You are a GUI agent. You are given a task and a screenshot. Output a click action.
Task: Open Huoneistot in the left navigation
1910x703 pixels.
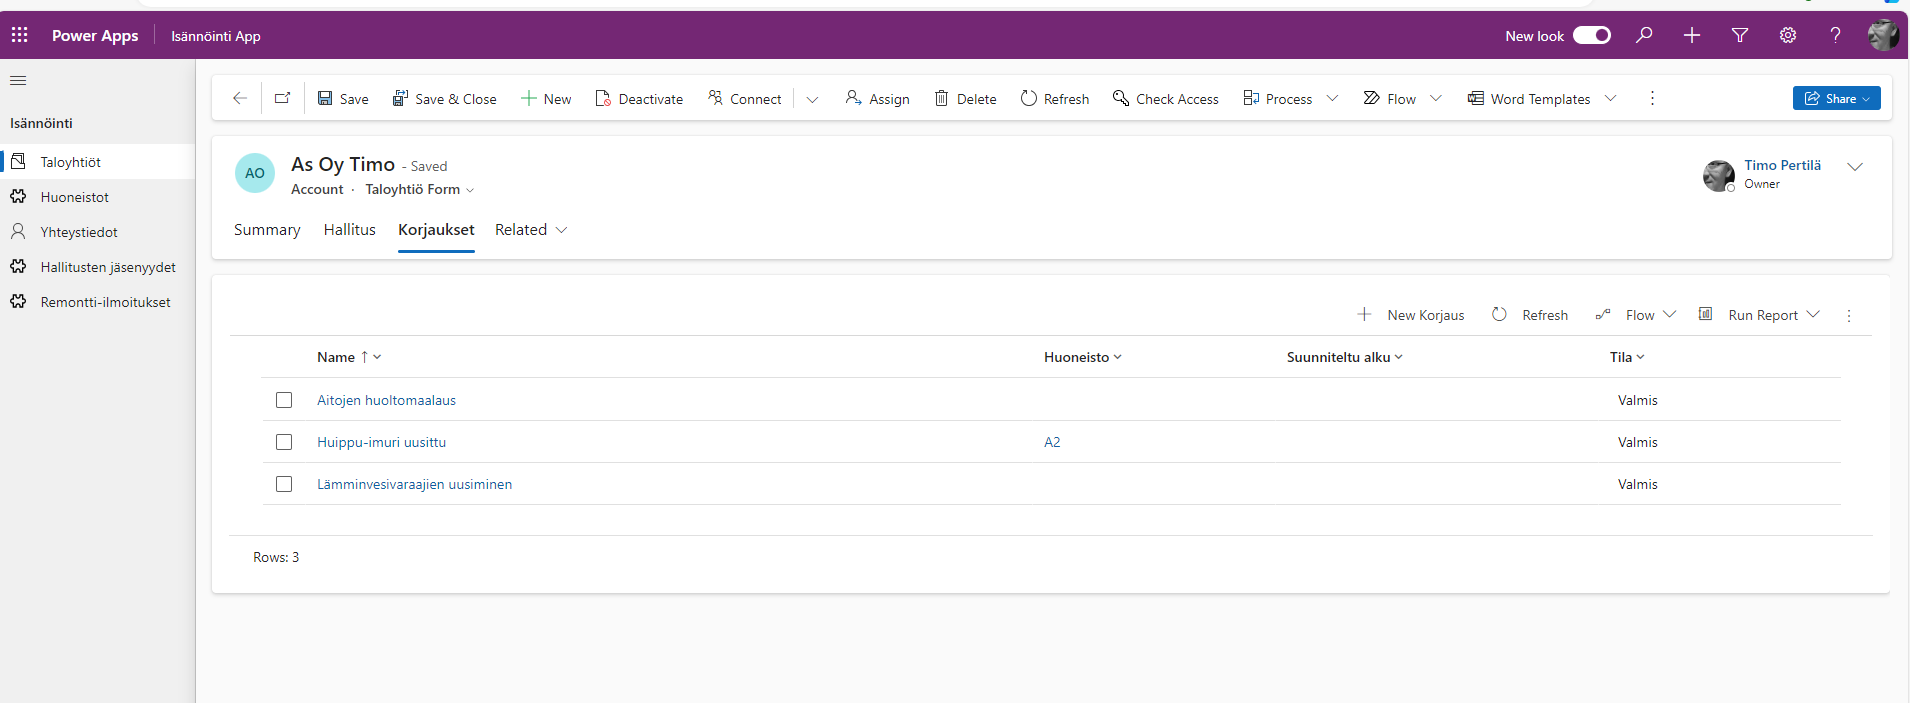point(75,197)
